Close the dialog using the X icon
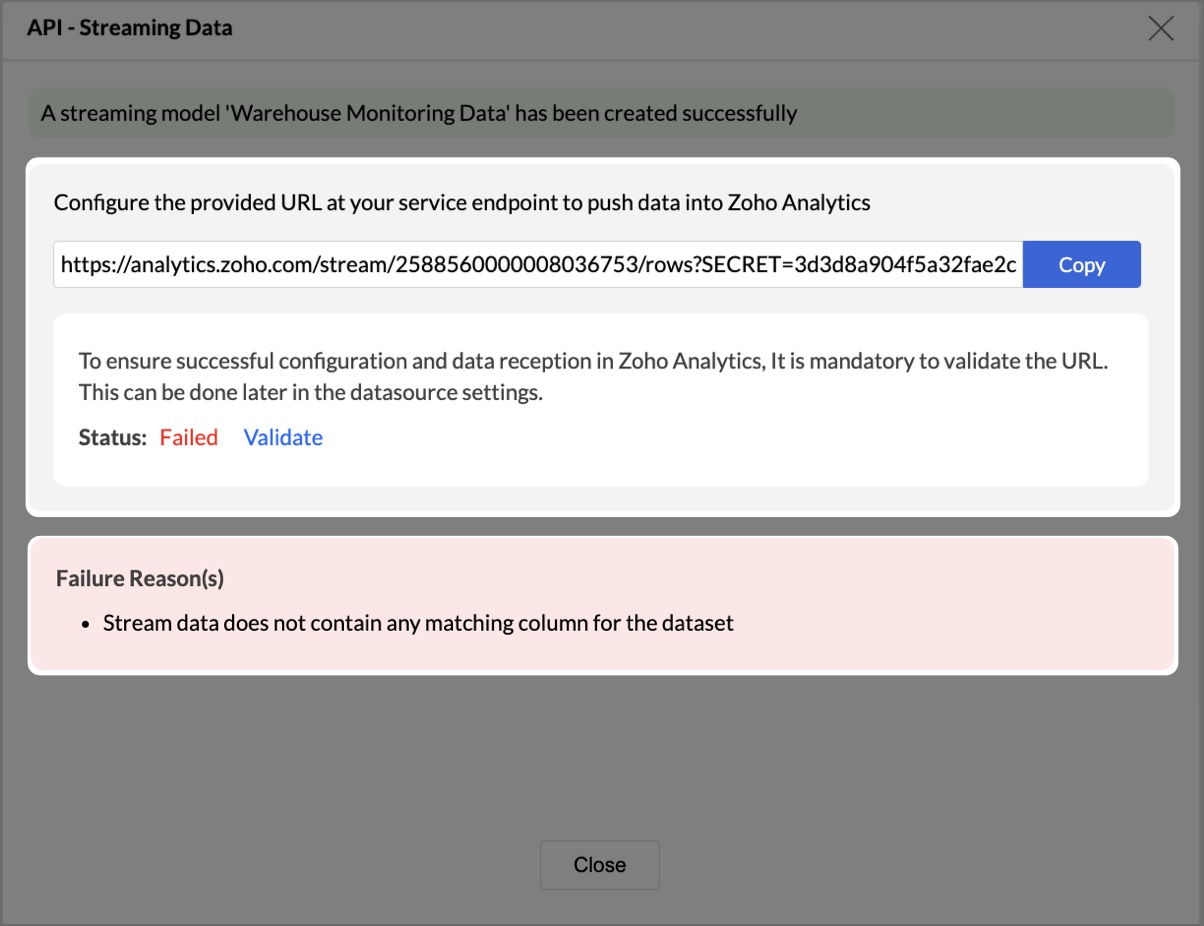 (1160, 28)
